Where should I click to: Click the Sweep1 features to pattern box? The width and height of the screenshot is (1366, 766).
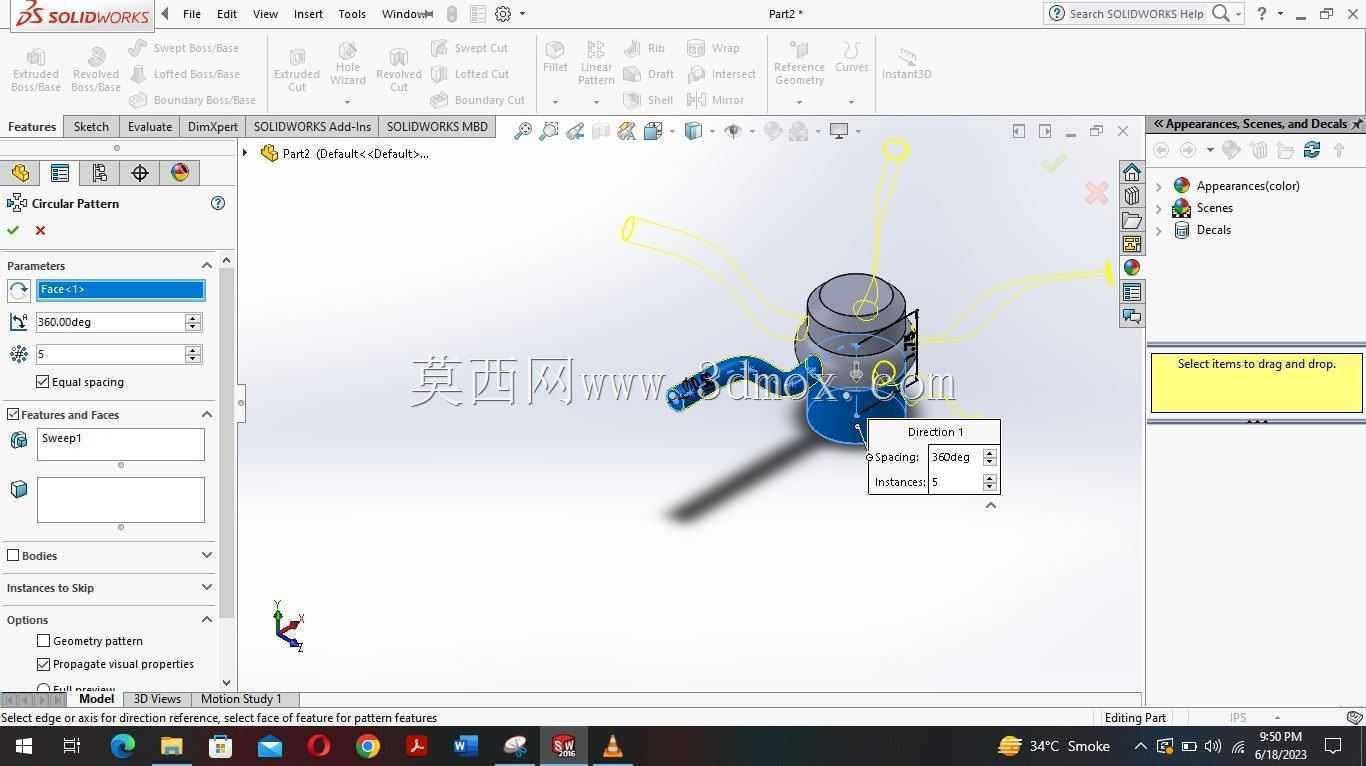[120, 444]
